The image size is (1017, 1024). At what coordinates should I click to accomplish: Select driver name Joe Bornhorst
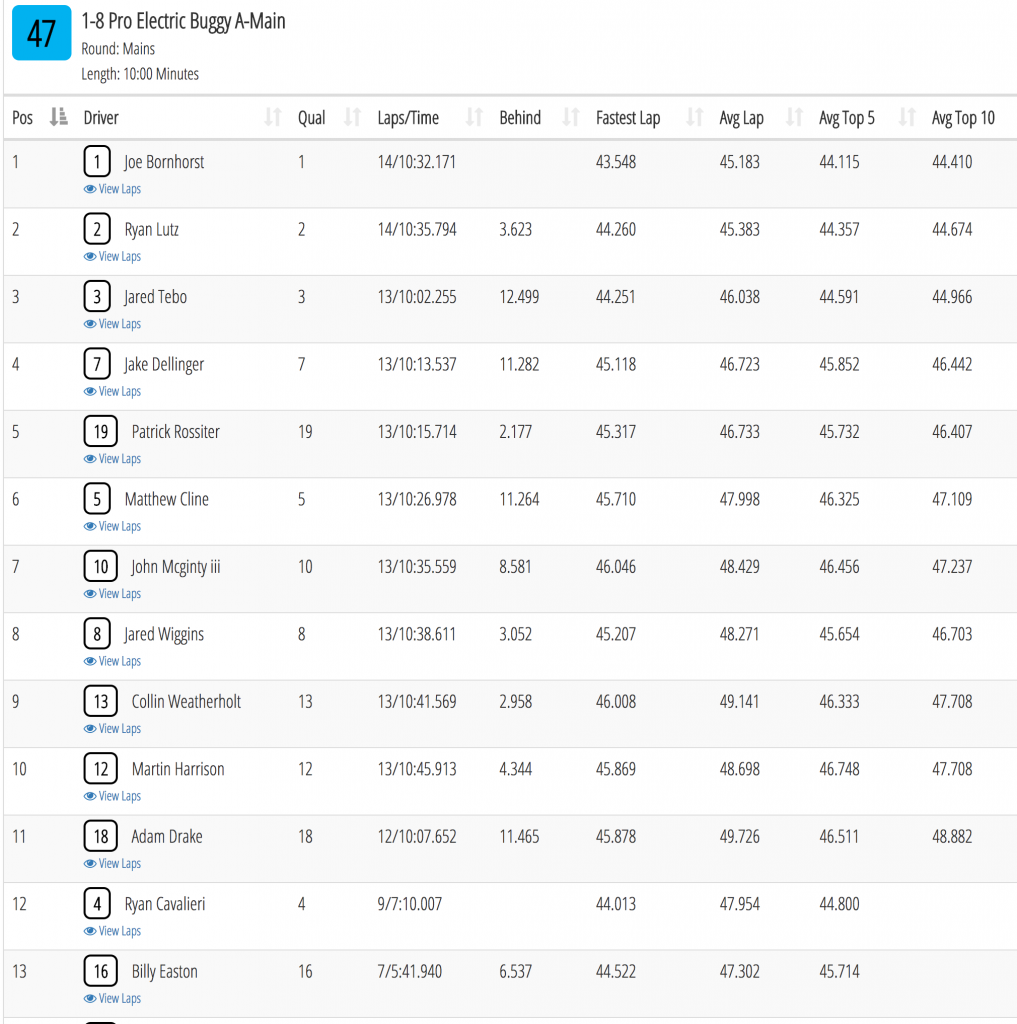tap(164, 162)
